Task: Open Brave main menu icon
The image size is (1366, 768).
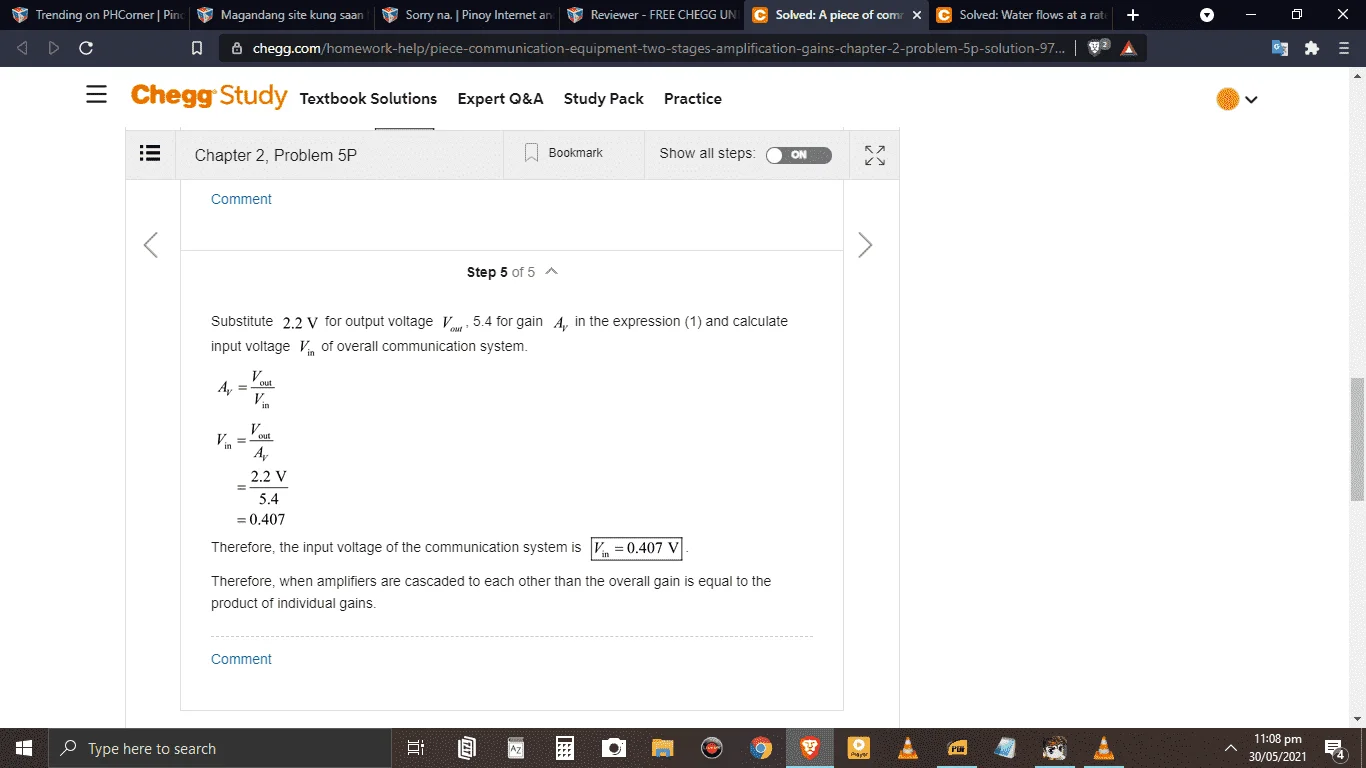Action: coord(1344,48)
